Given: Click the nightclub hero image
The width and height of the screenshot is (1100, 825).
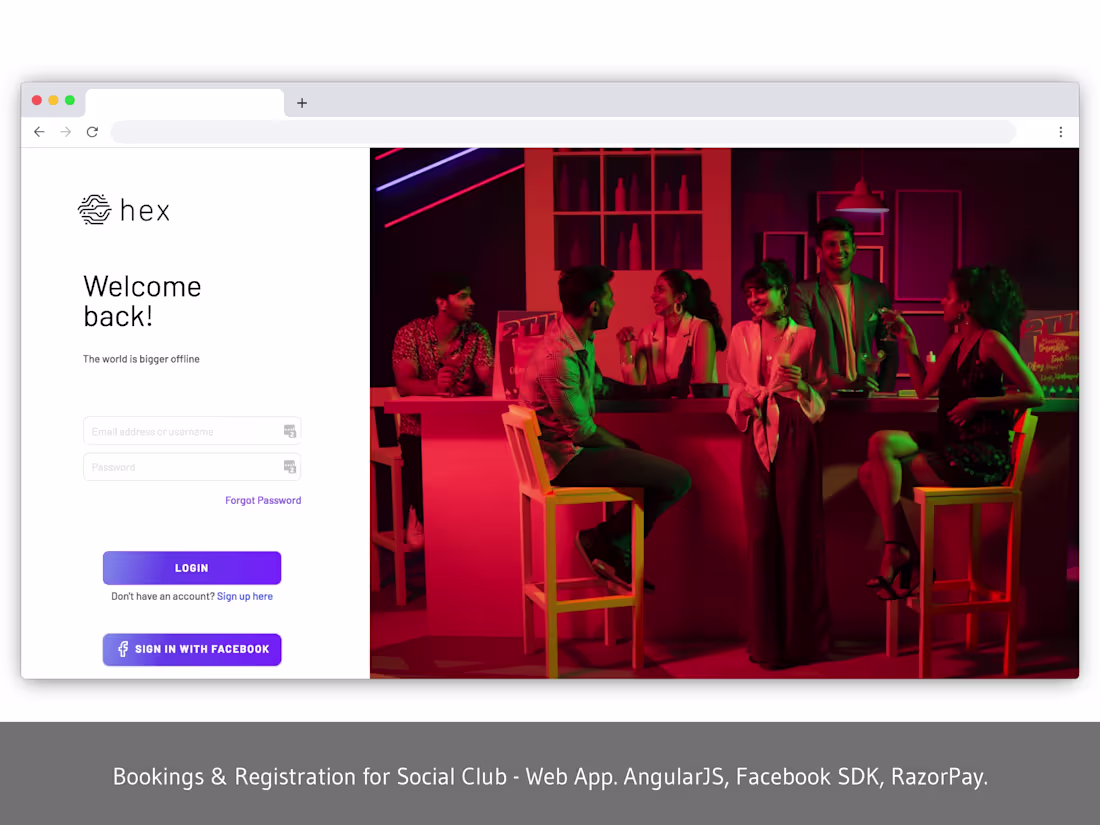Looking at the screenshot, I should pyautogui.click(x=725, y=410).
